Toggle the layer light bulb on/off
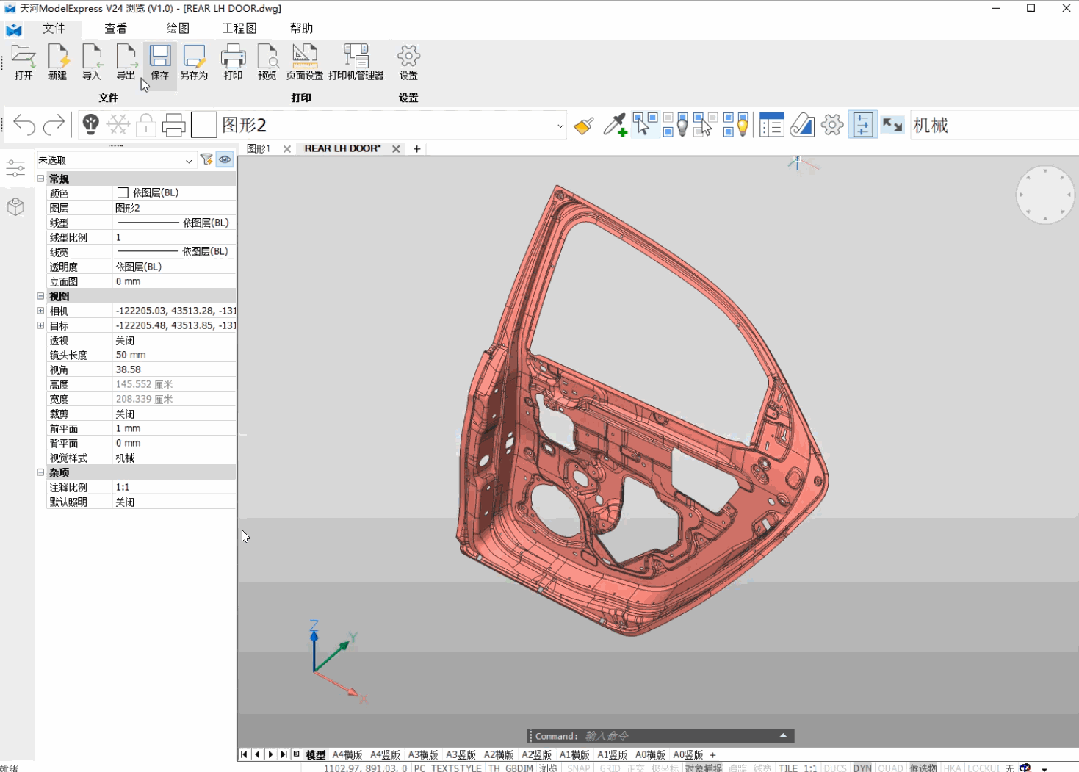Screen dimensions: 1079x772 point(90,125)
